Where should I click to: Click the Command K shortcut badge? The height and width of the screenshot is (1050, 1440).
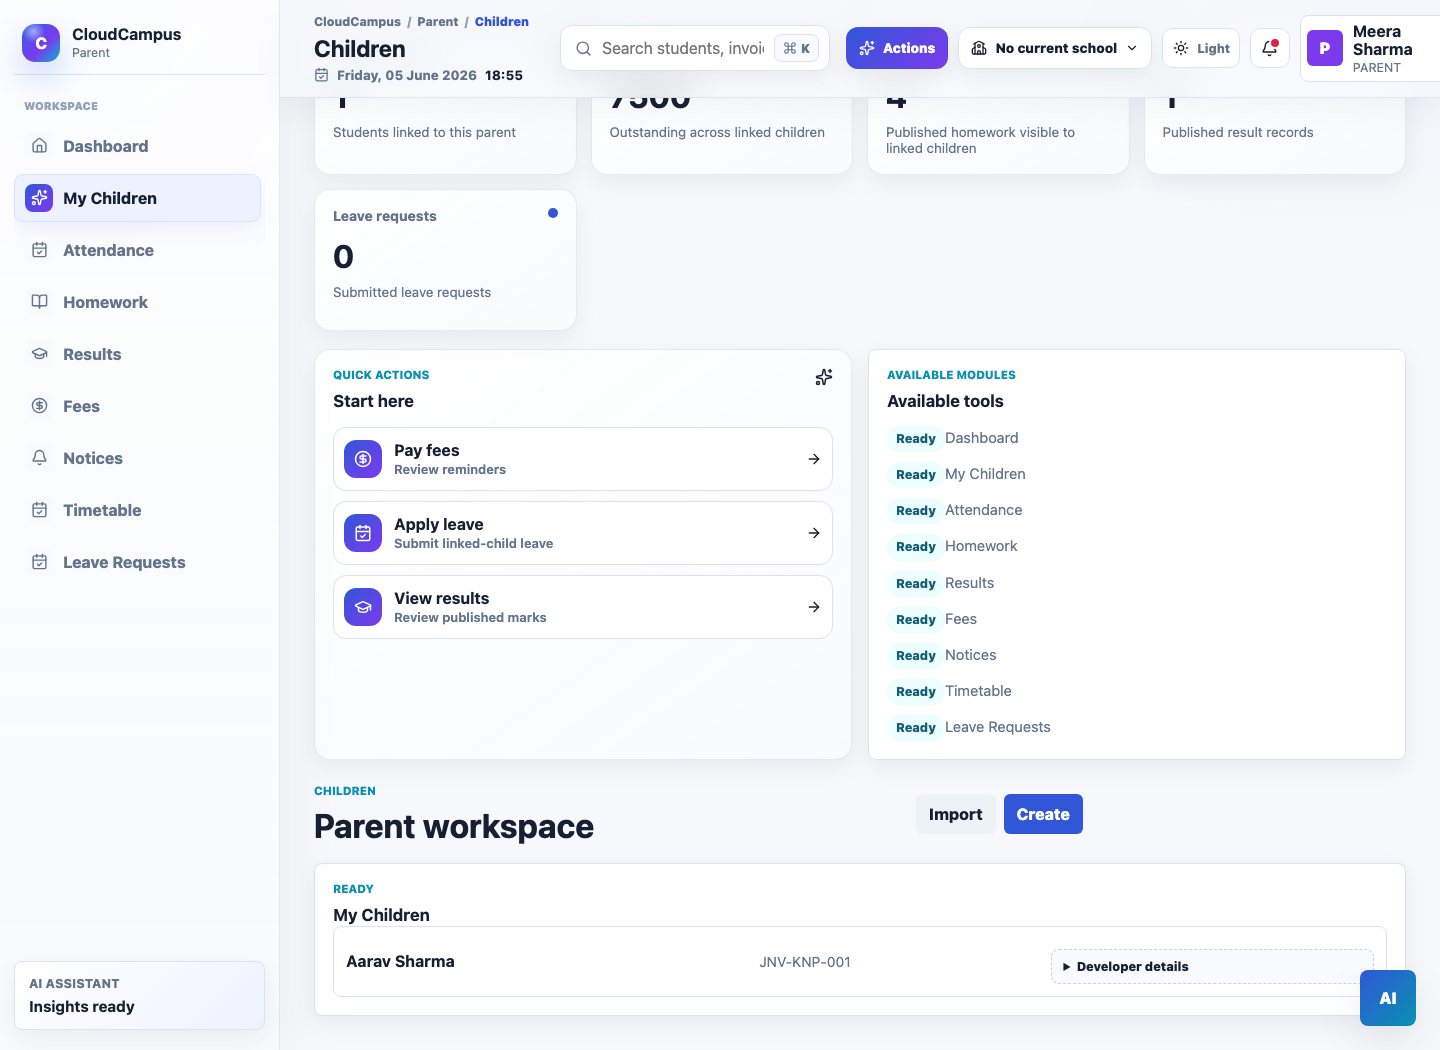(797, 48)
